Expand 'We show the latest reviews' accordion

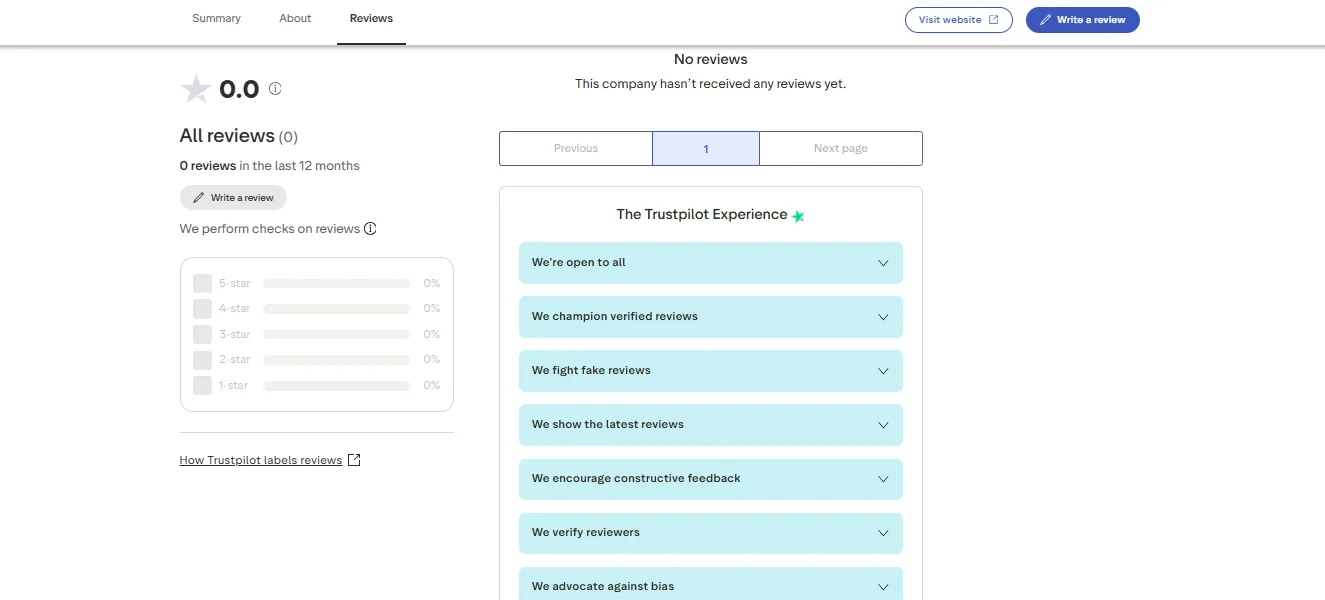pos(711,425)
